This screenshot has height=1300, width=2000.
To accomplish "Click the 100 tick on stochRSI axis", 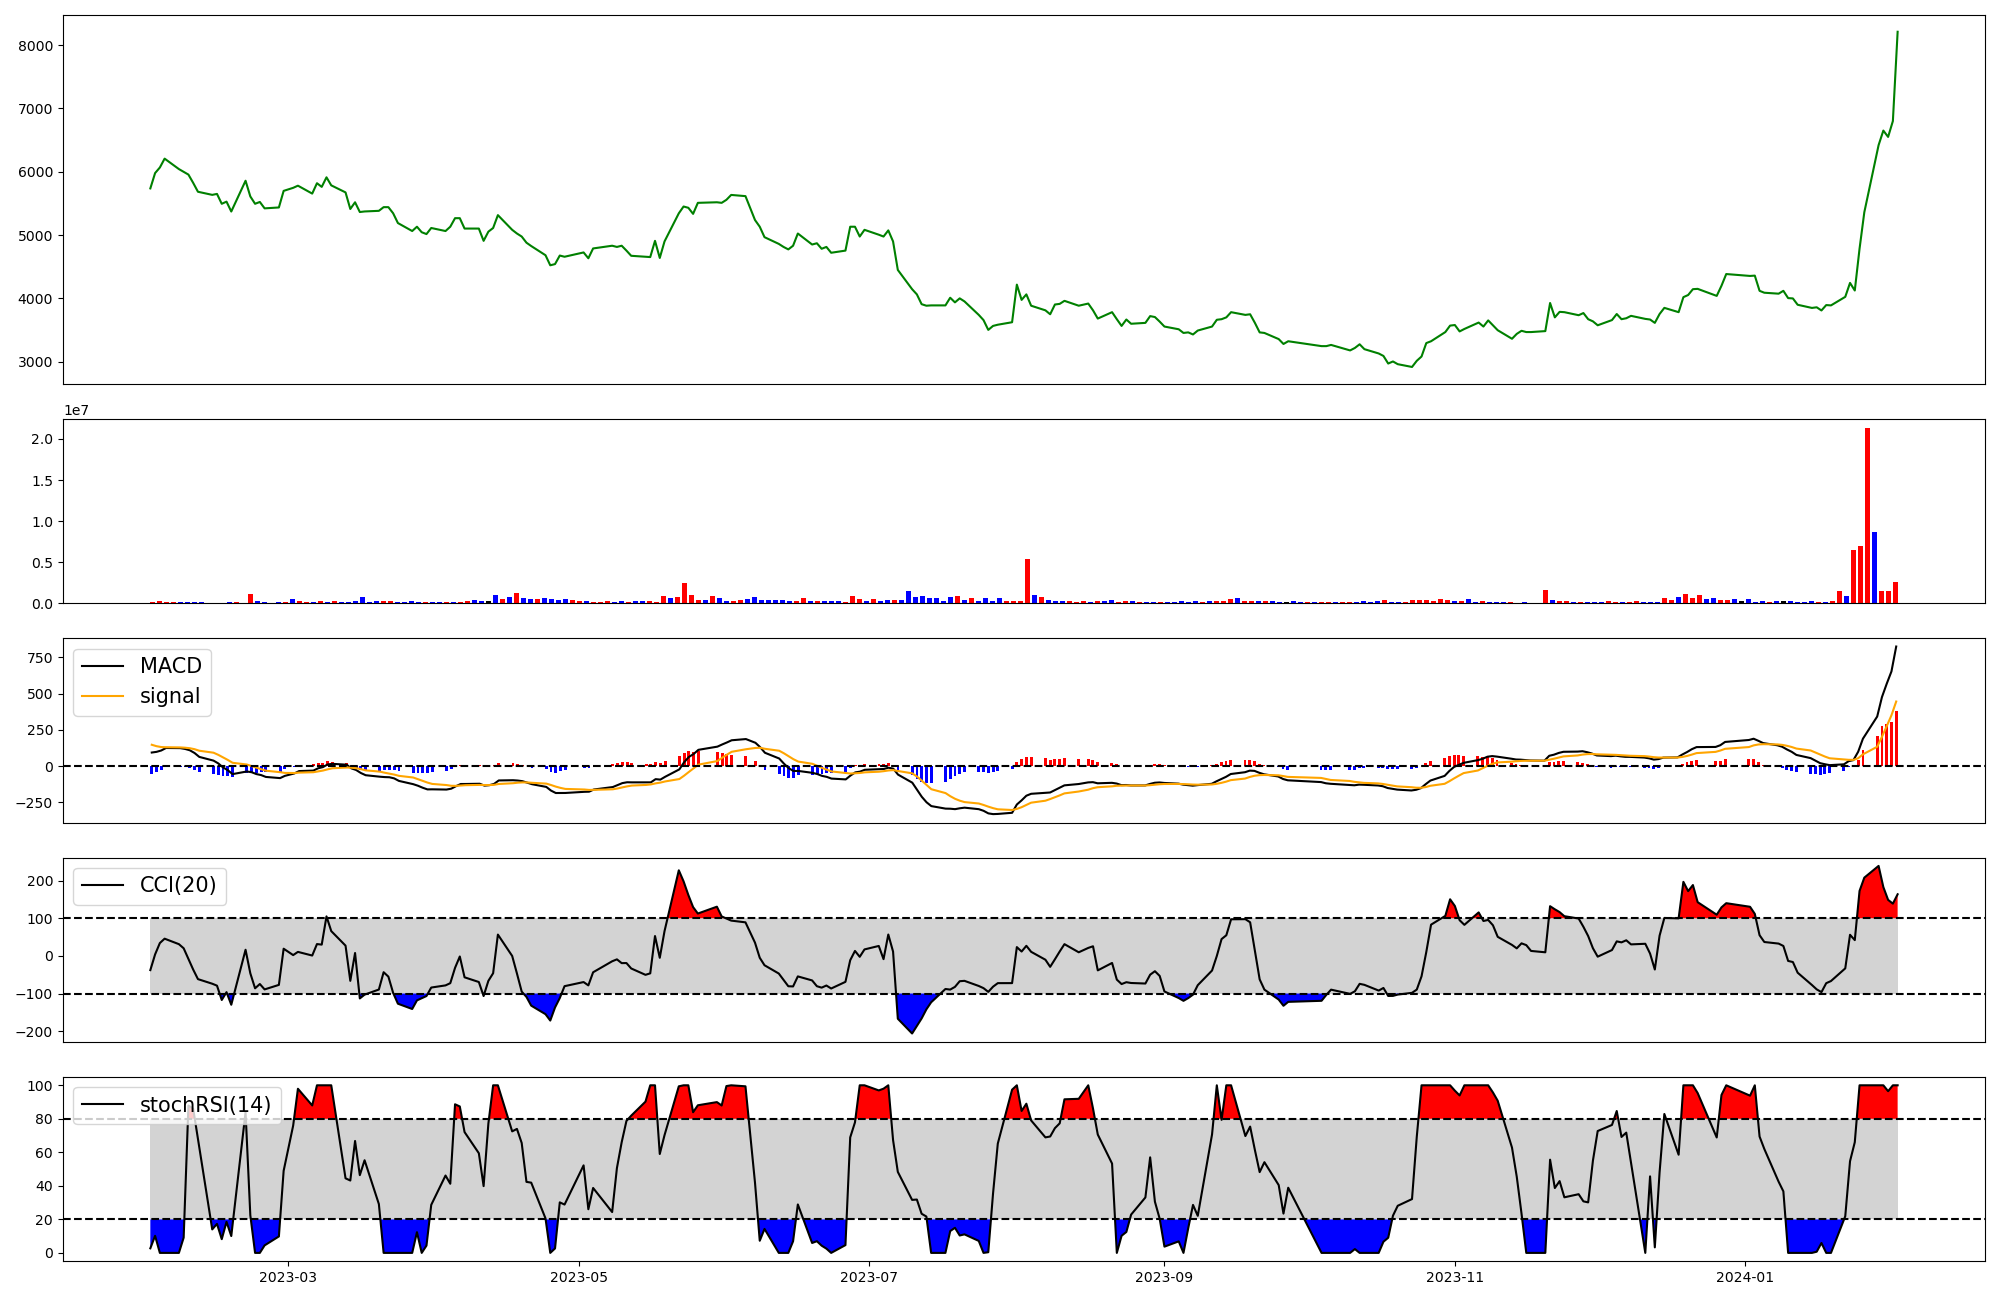I will click(x=40, y=1086).
